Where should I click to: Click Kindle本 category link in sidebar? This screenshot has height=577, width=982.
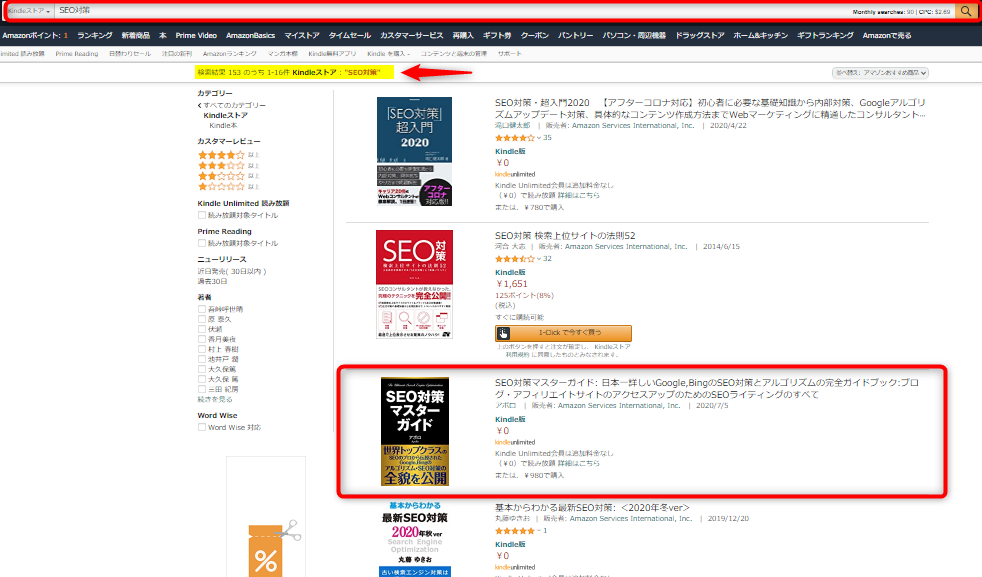(223, 125)
